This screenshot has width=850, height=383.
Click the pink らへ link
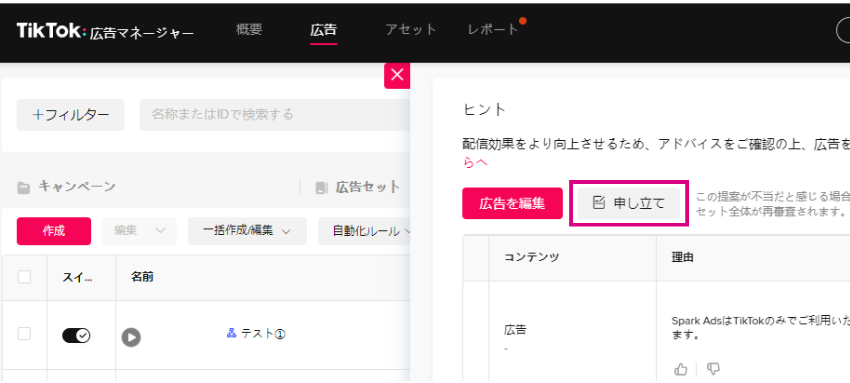[x=475, y=163]
